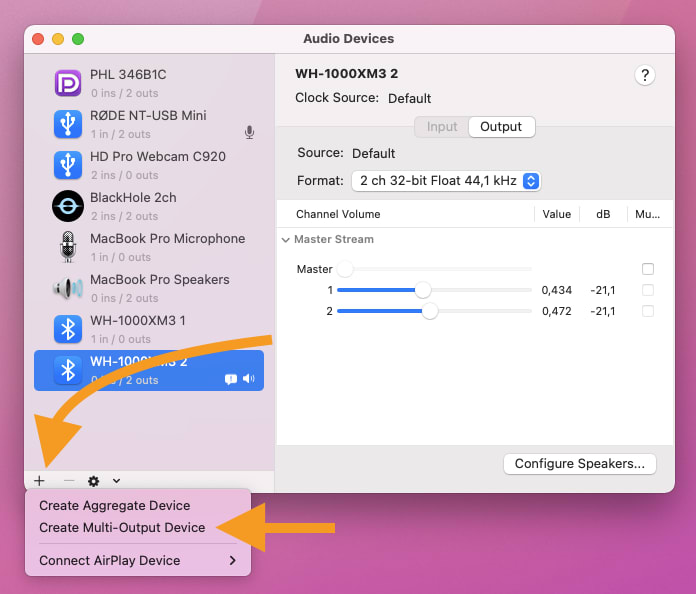Click the green zoom window button
696x594 pixels.
[x=78, y=39]
